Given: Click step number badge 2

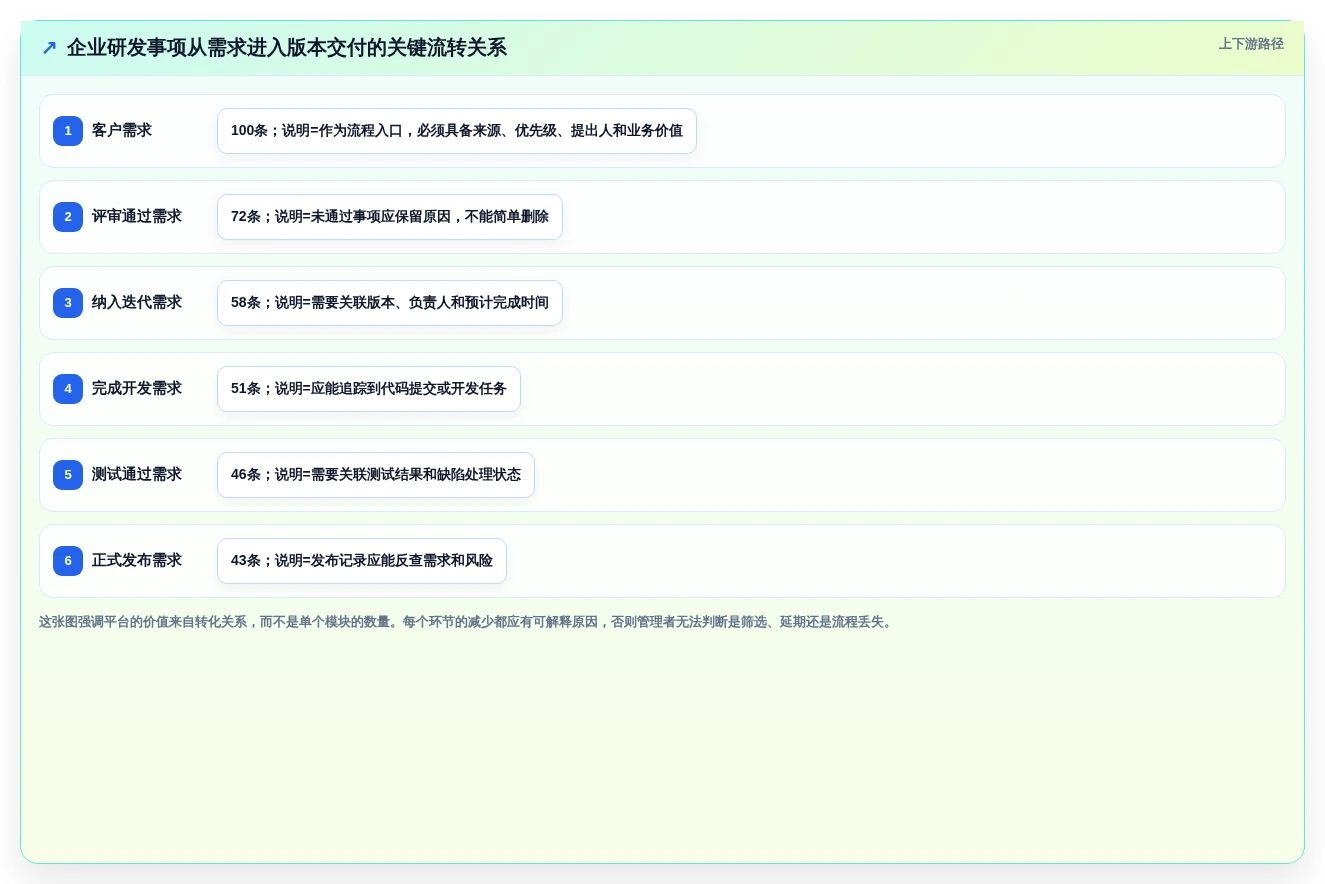Looking at the screenshot, I should (68, 217).
